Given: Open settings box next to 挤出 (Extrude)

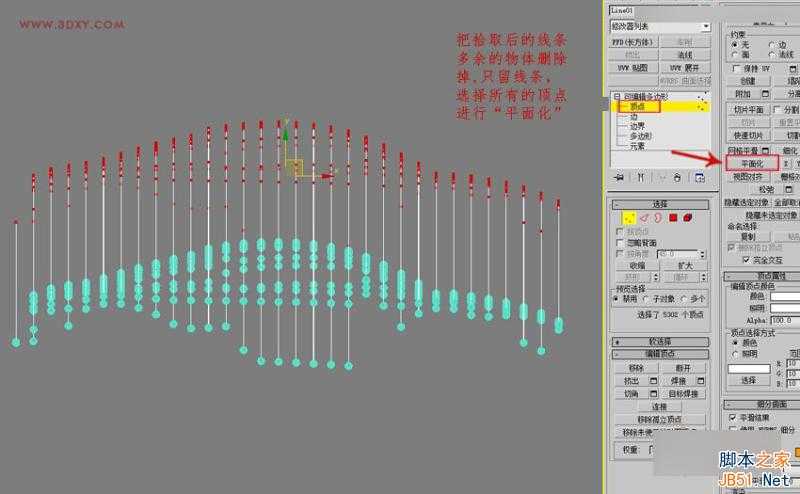Looking at the screenshot, I should pos(653,381).
